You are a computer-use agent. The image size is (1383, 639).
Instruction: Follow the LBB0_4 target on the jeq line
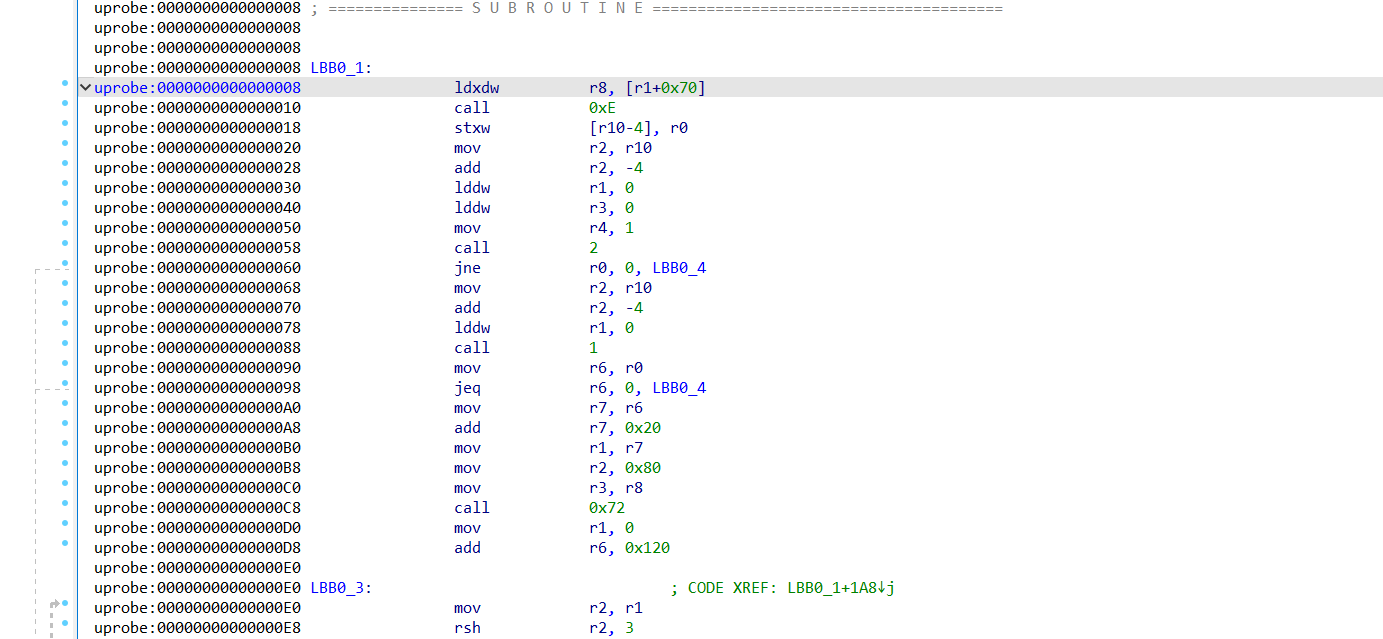click(679, 388)
